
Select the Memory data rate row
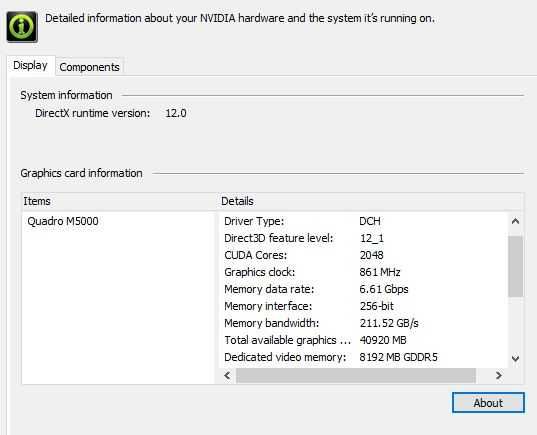click(363, 289)
